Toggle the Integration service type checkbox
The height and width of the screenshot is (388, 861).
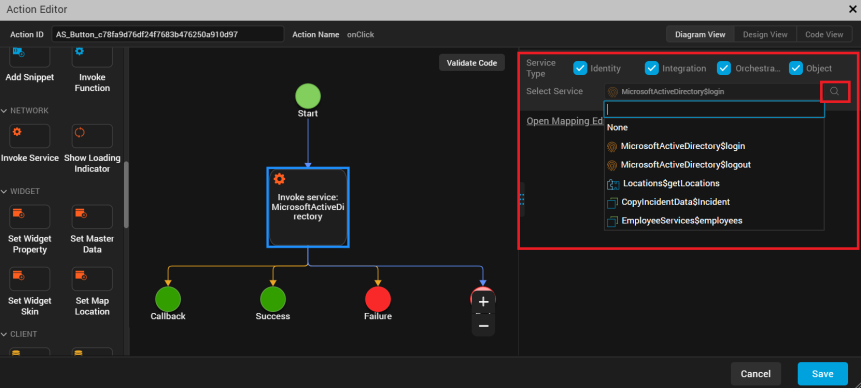click(652, 68)
